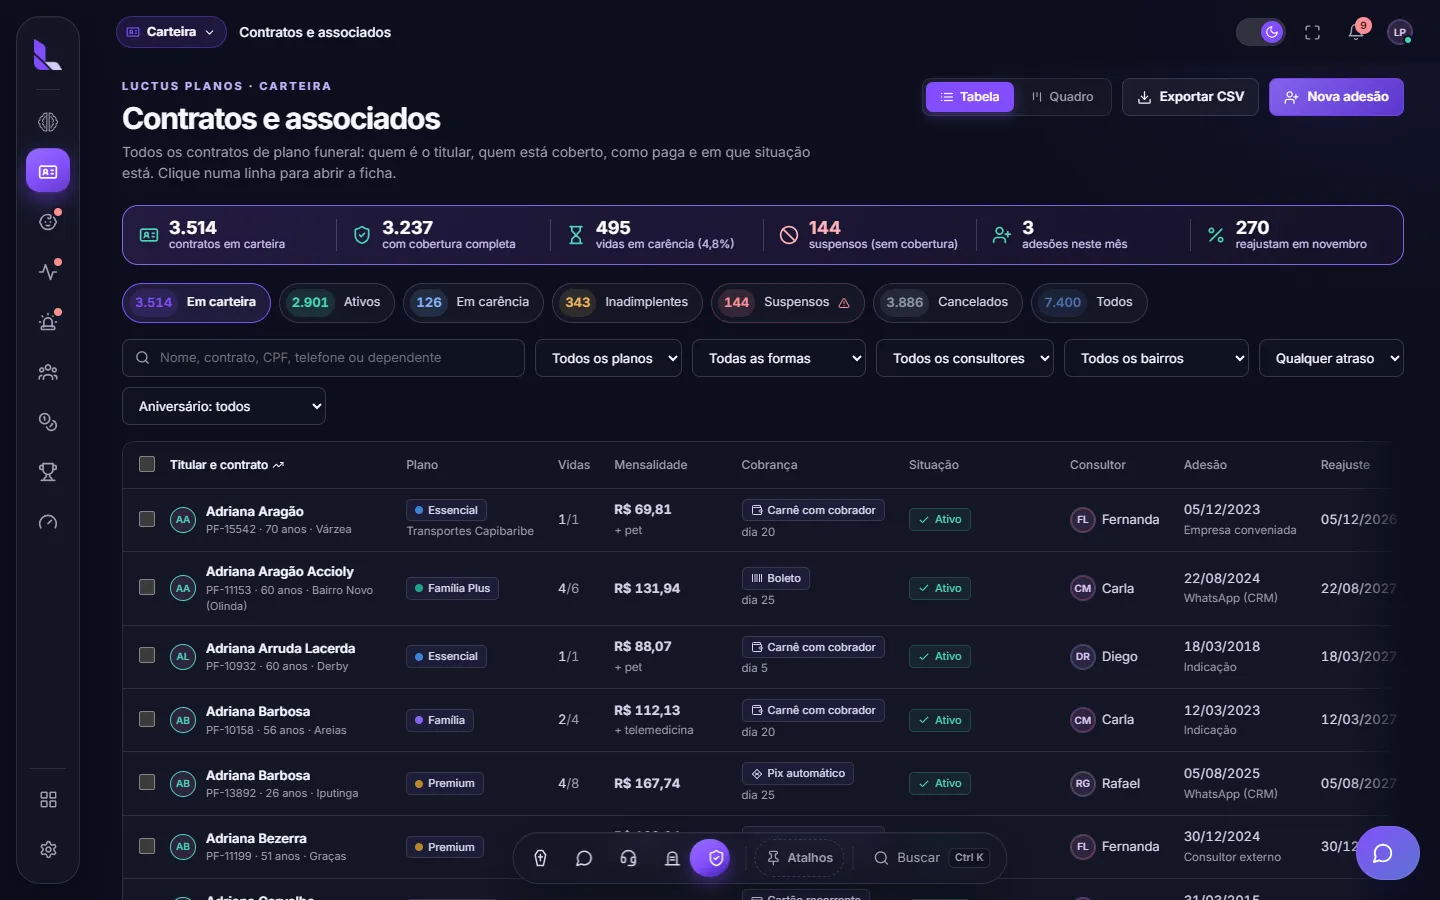Click the Atalhos button in bottom dock
The height and width of the screenshot is (900, 1440).
click(x=799, y=858)
